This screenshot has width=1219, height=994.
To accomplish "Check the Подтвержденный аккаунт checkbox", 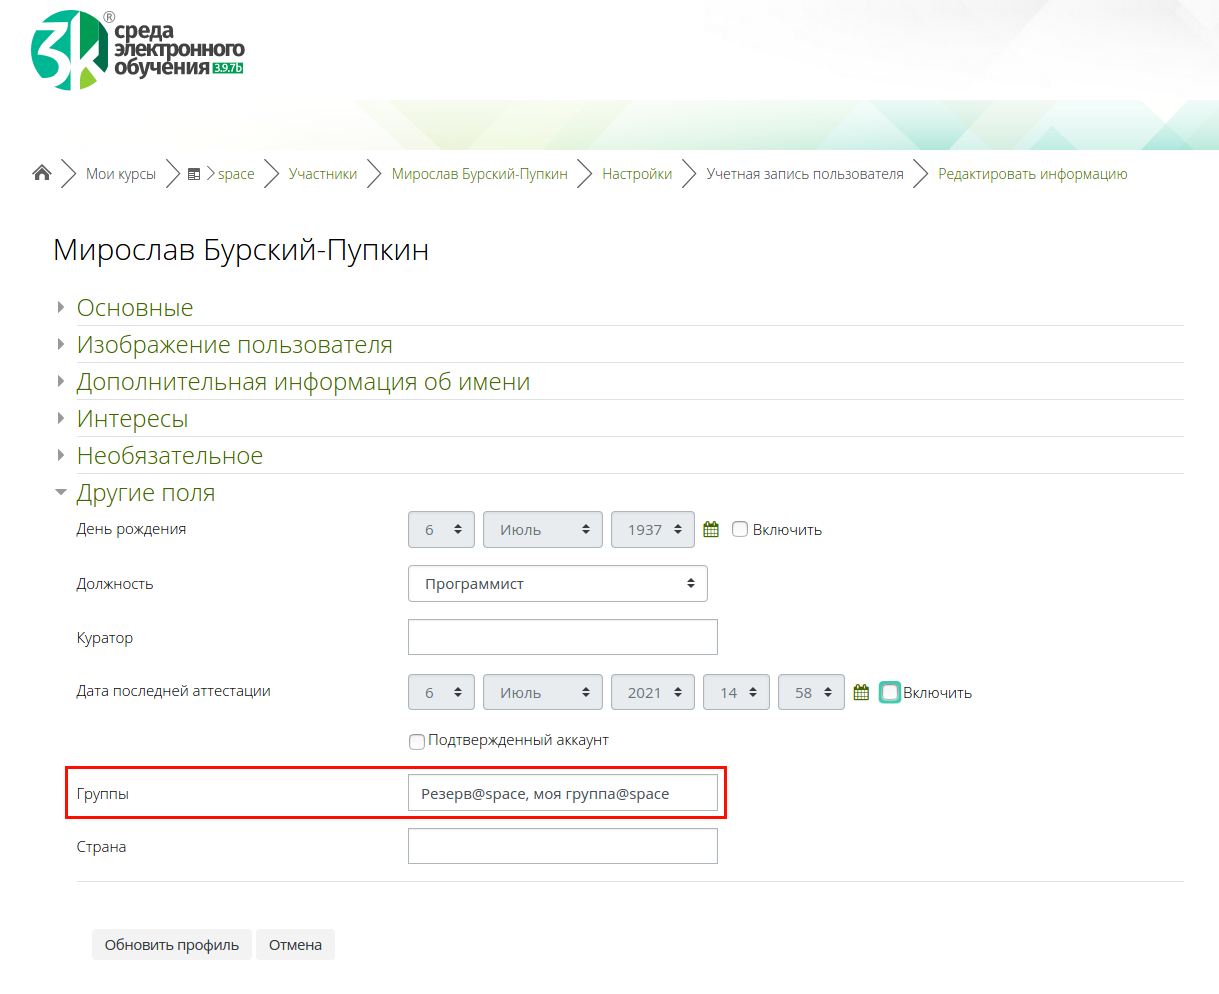I will coord(417,742).
